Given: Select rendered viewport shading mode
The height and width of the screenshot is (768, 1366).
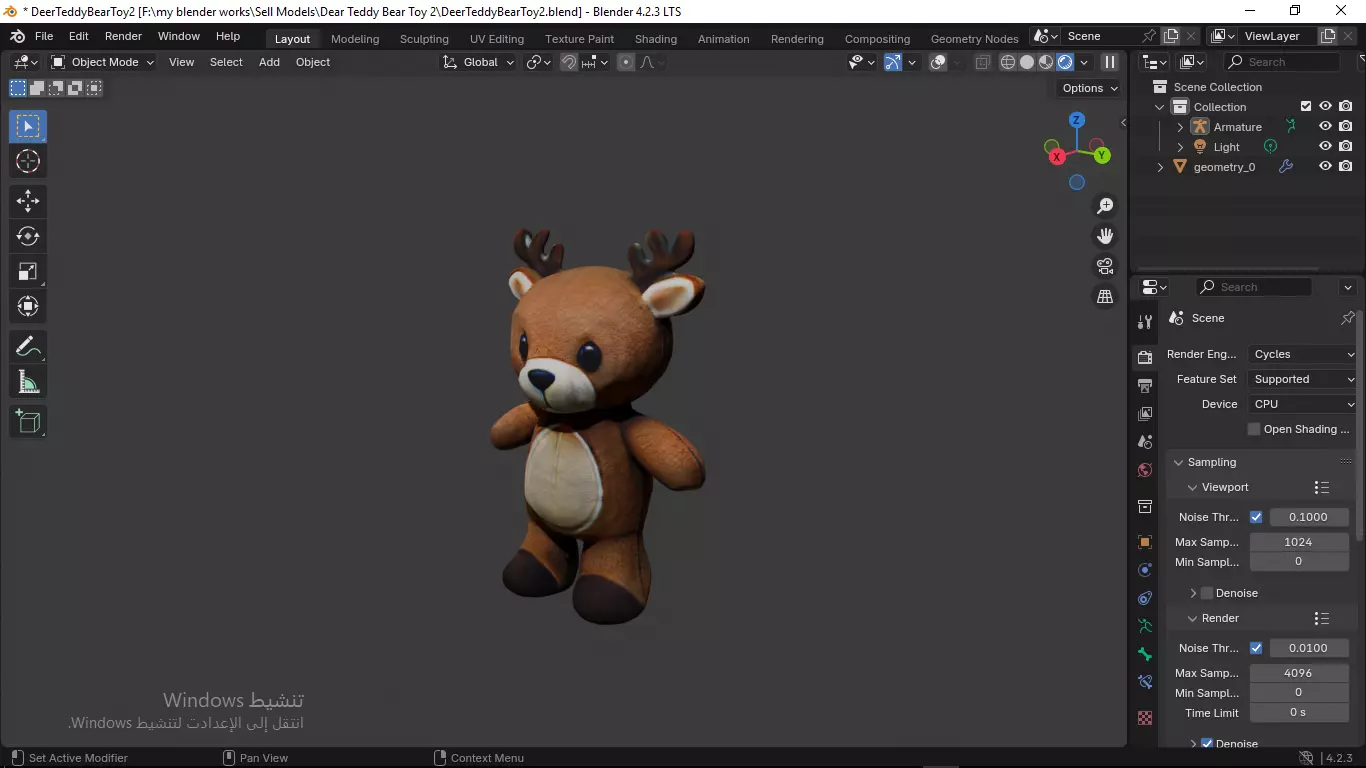Looking at the screenshot, I should coord(1065,62).
